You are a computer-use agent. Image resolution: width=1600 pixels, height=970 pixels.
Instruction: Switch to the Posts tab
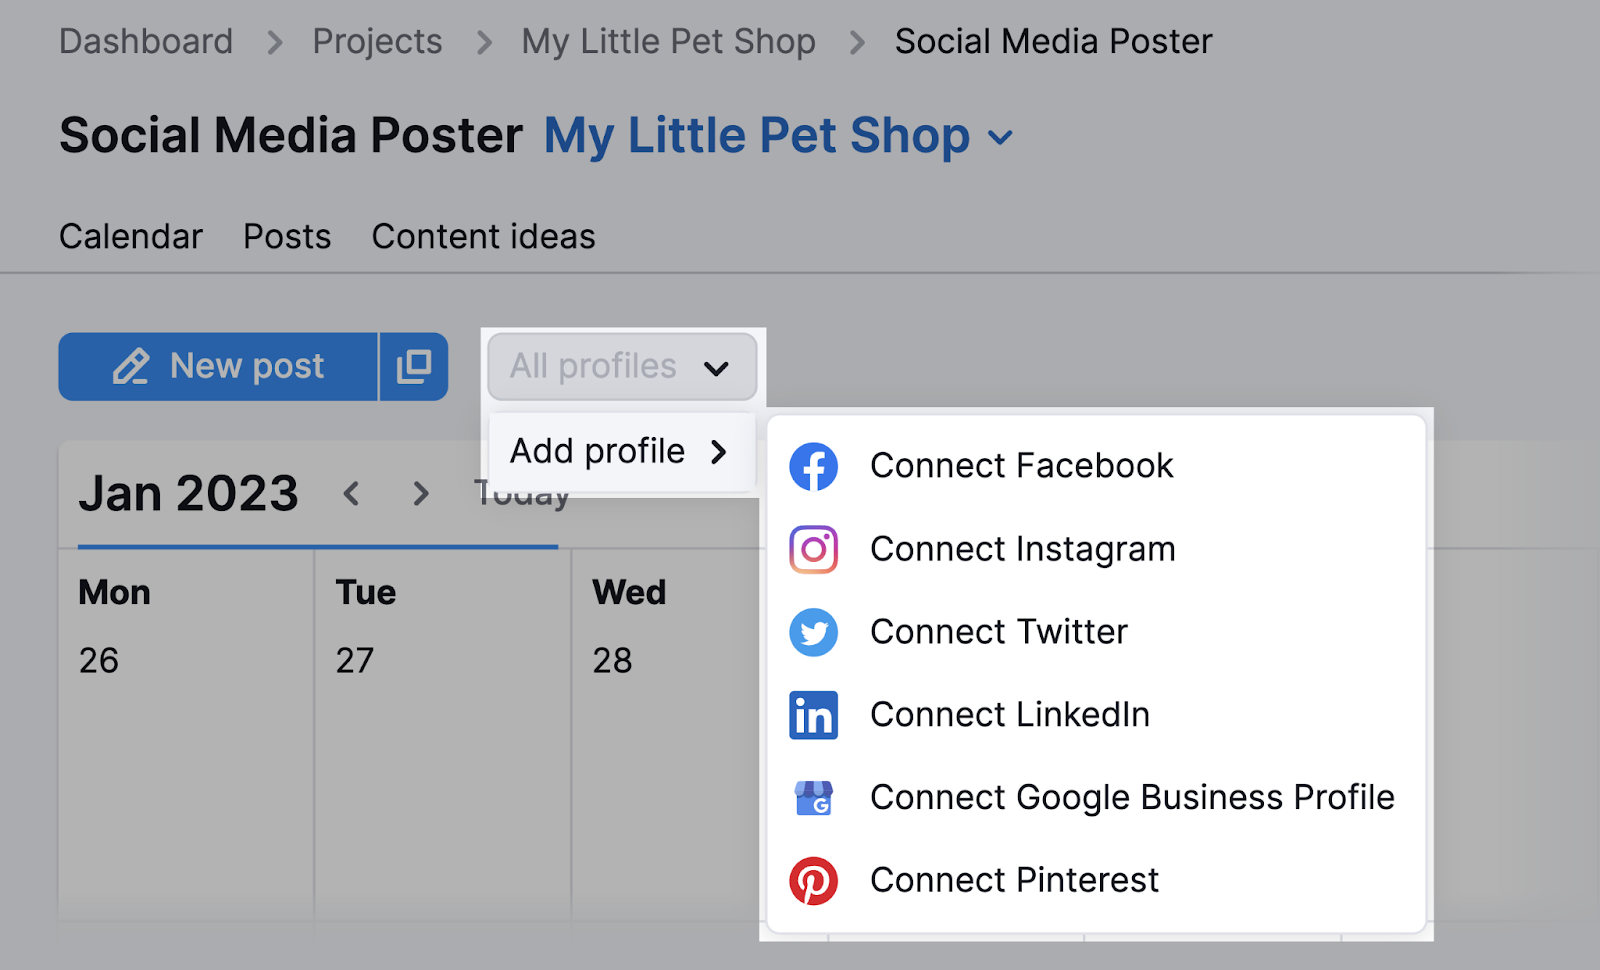[x=286, y=236]
